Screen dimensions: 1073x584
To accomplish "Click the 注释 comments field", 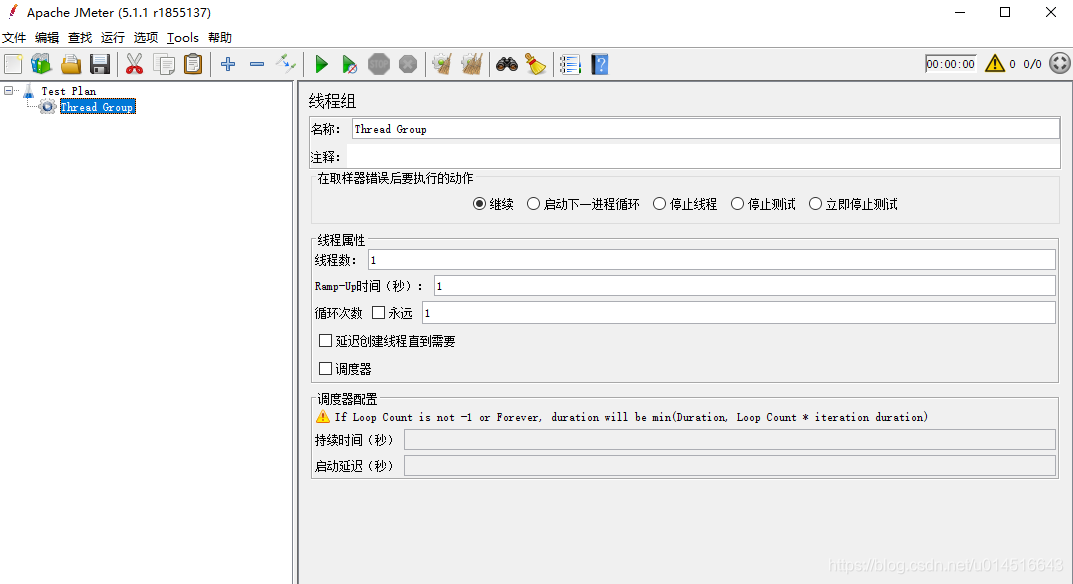I will (703, 157).
